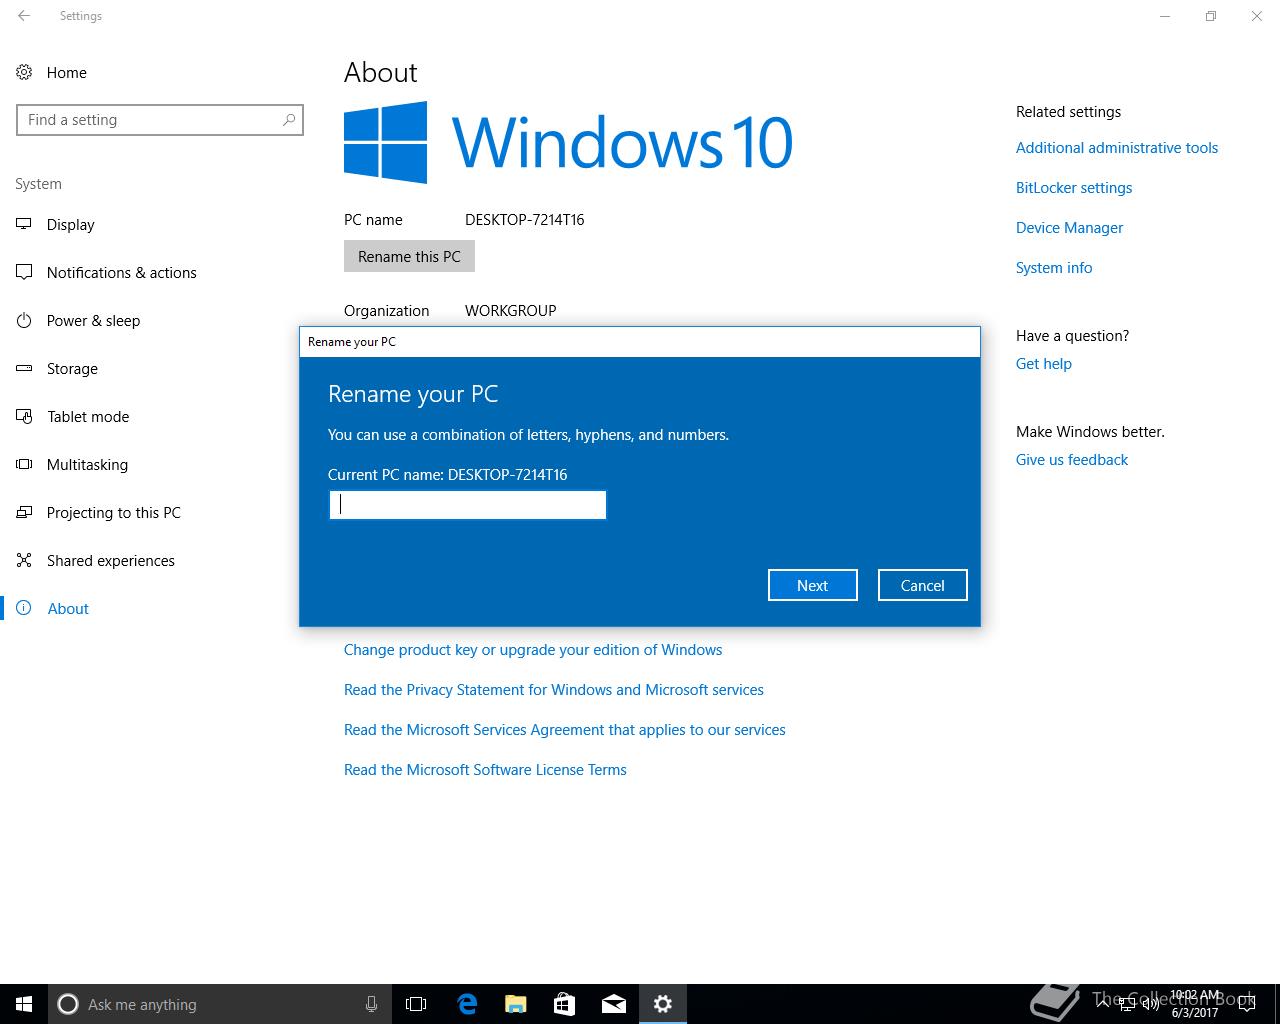This screenshot has height=1024, width=1280.
Task: Open System info link
Action: tap(1054, 267)
